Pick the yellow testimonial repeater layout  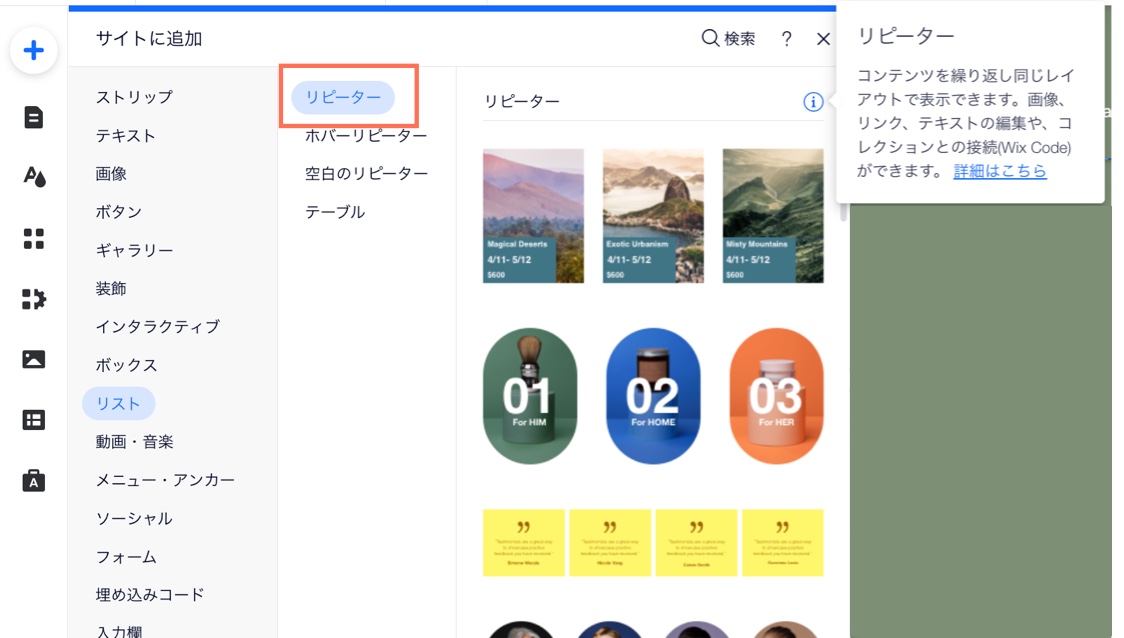653,542
